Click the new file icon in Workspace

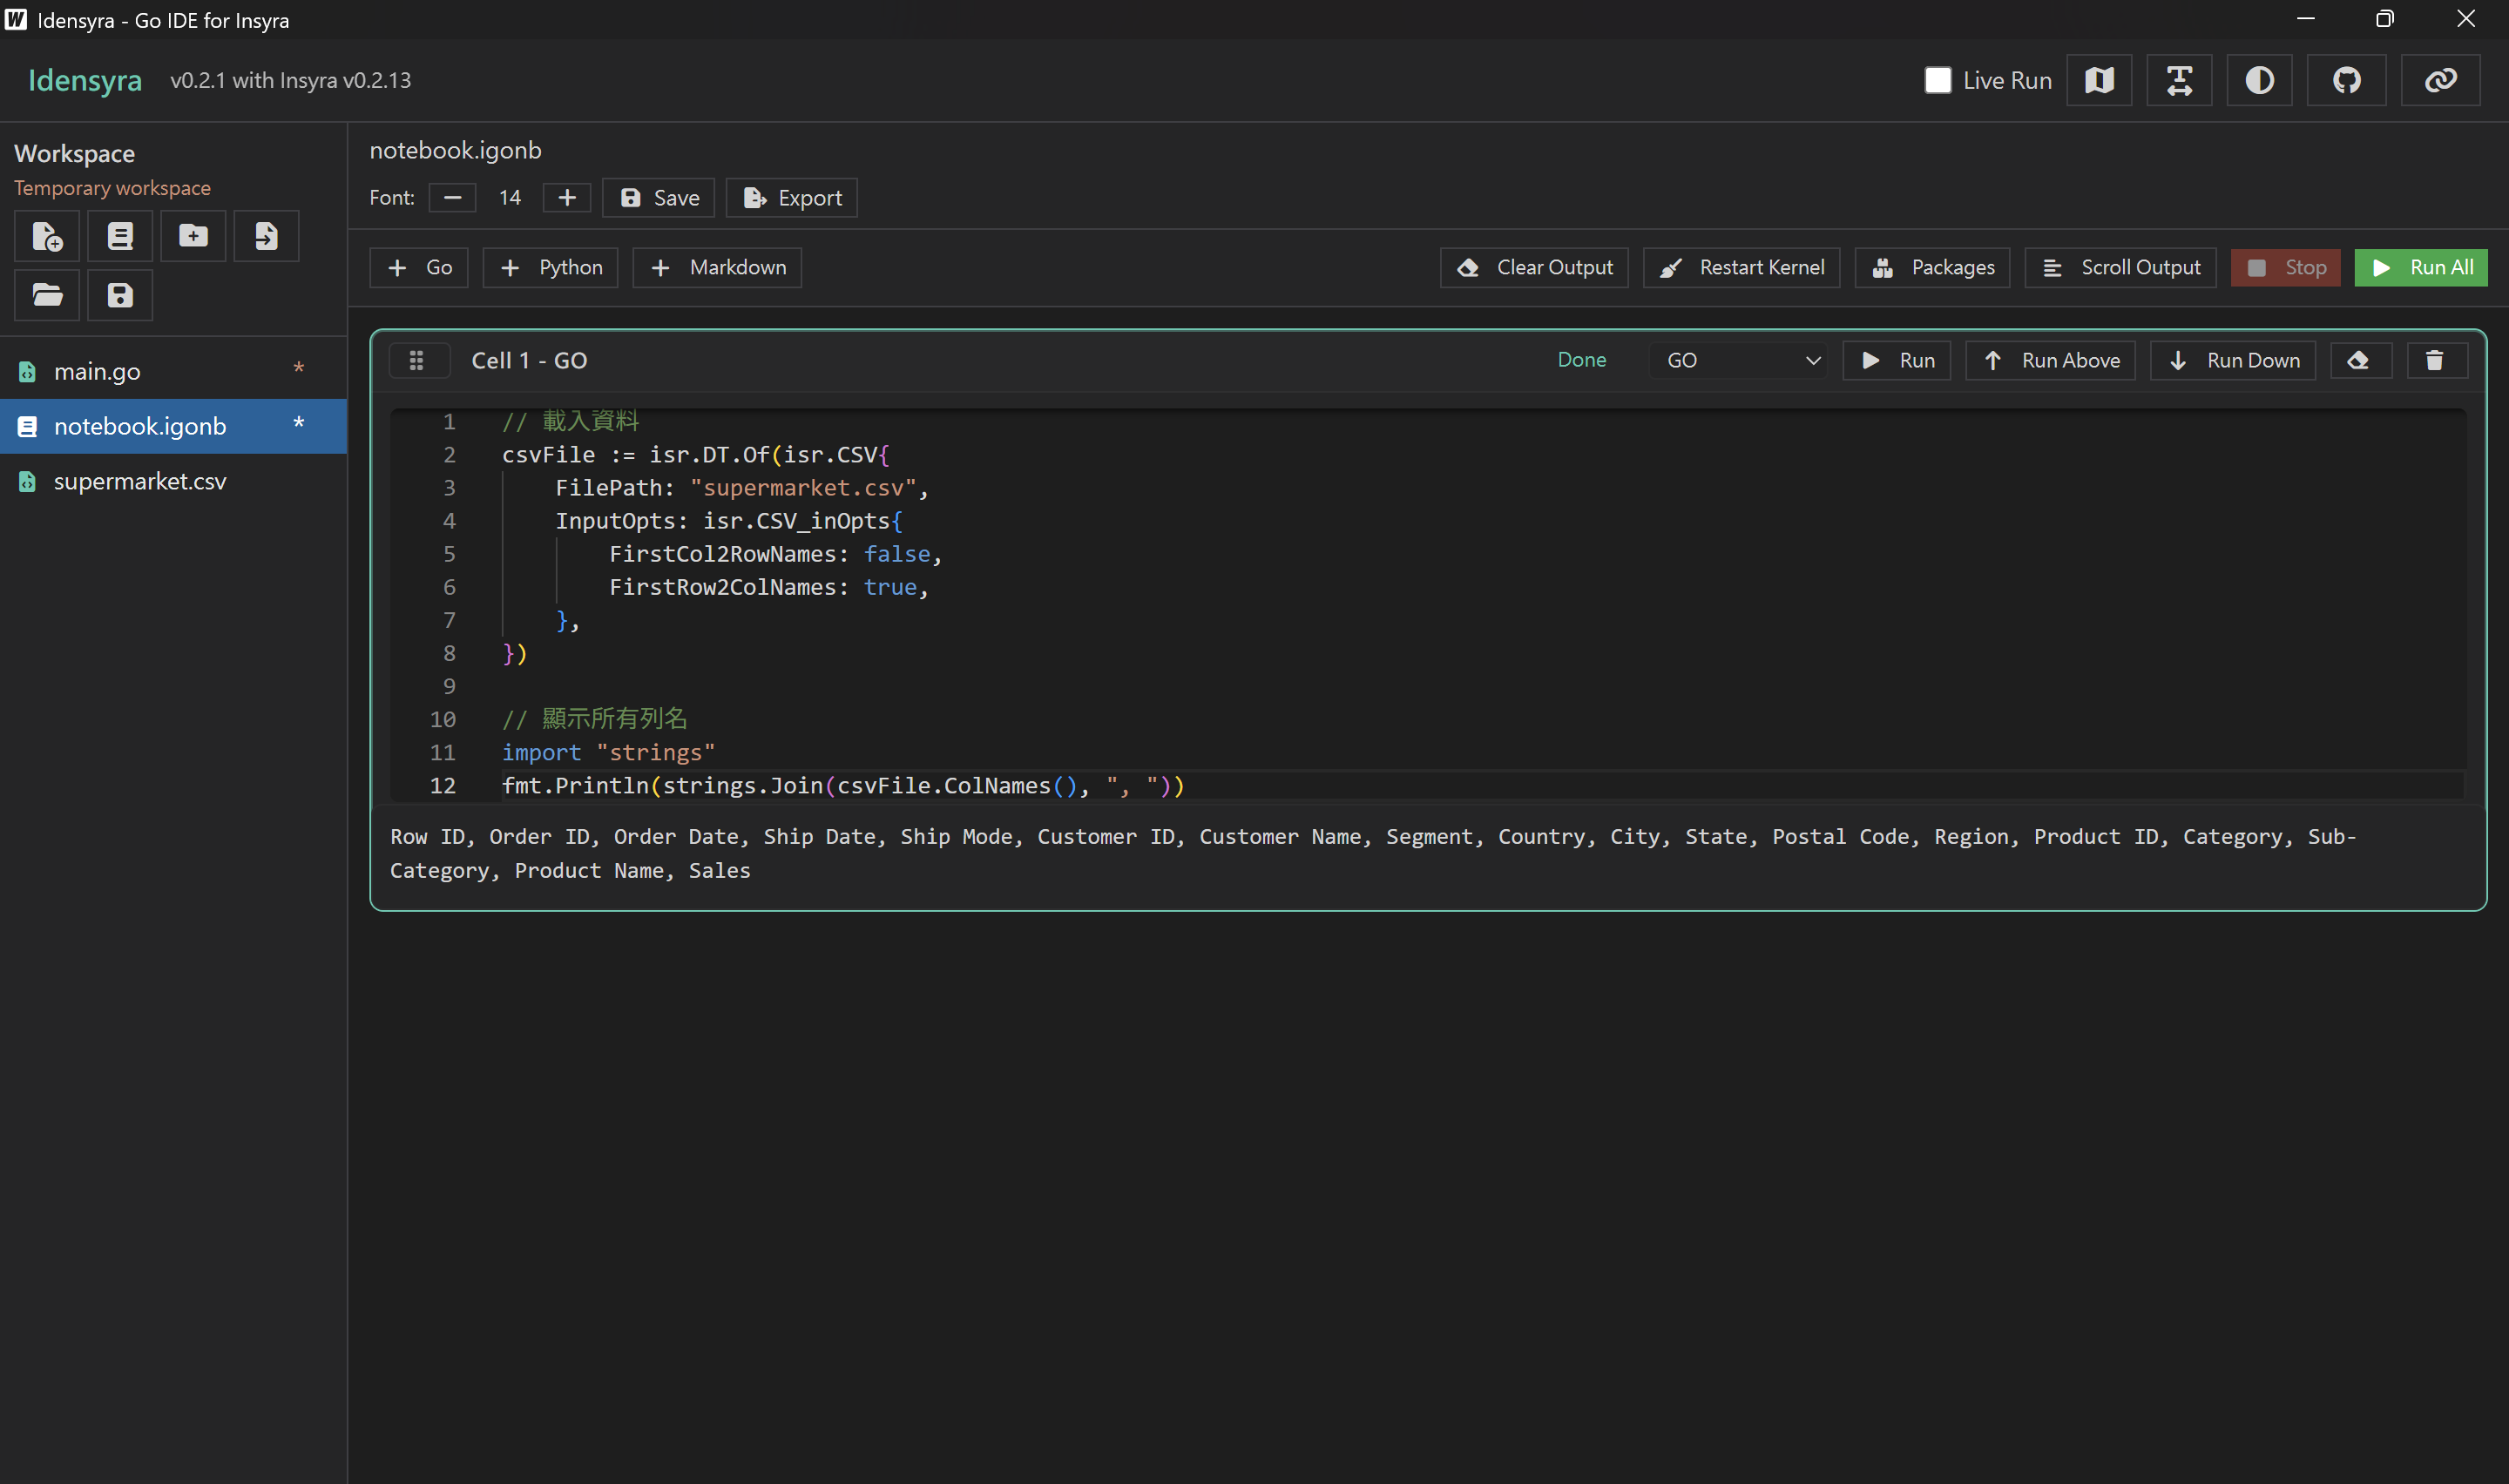tap(47, 236)
